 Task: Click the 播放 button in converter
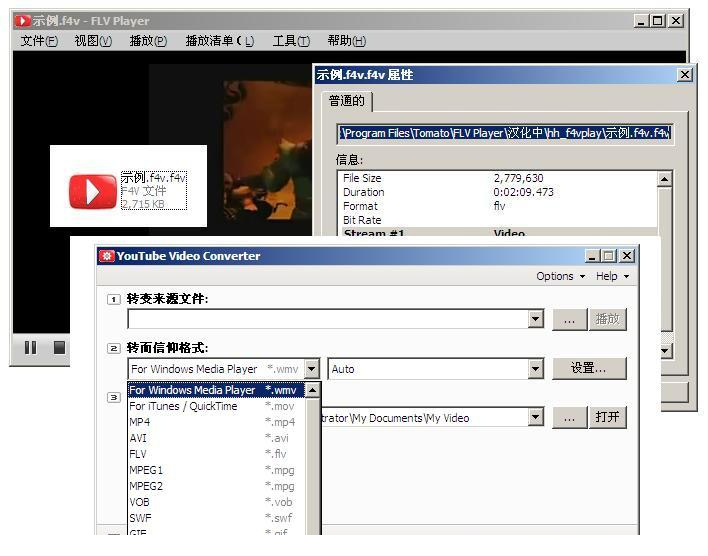pos(607,320)
